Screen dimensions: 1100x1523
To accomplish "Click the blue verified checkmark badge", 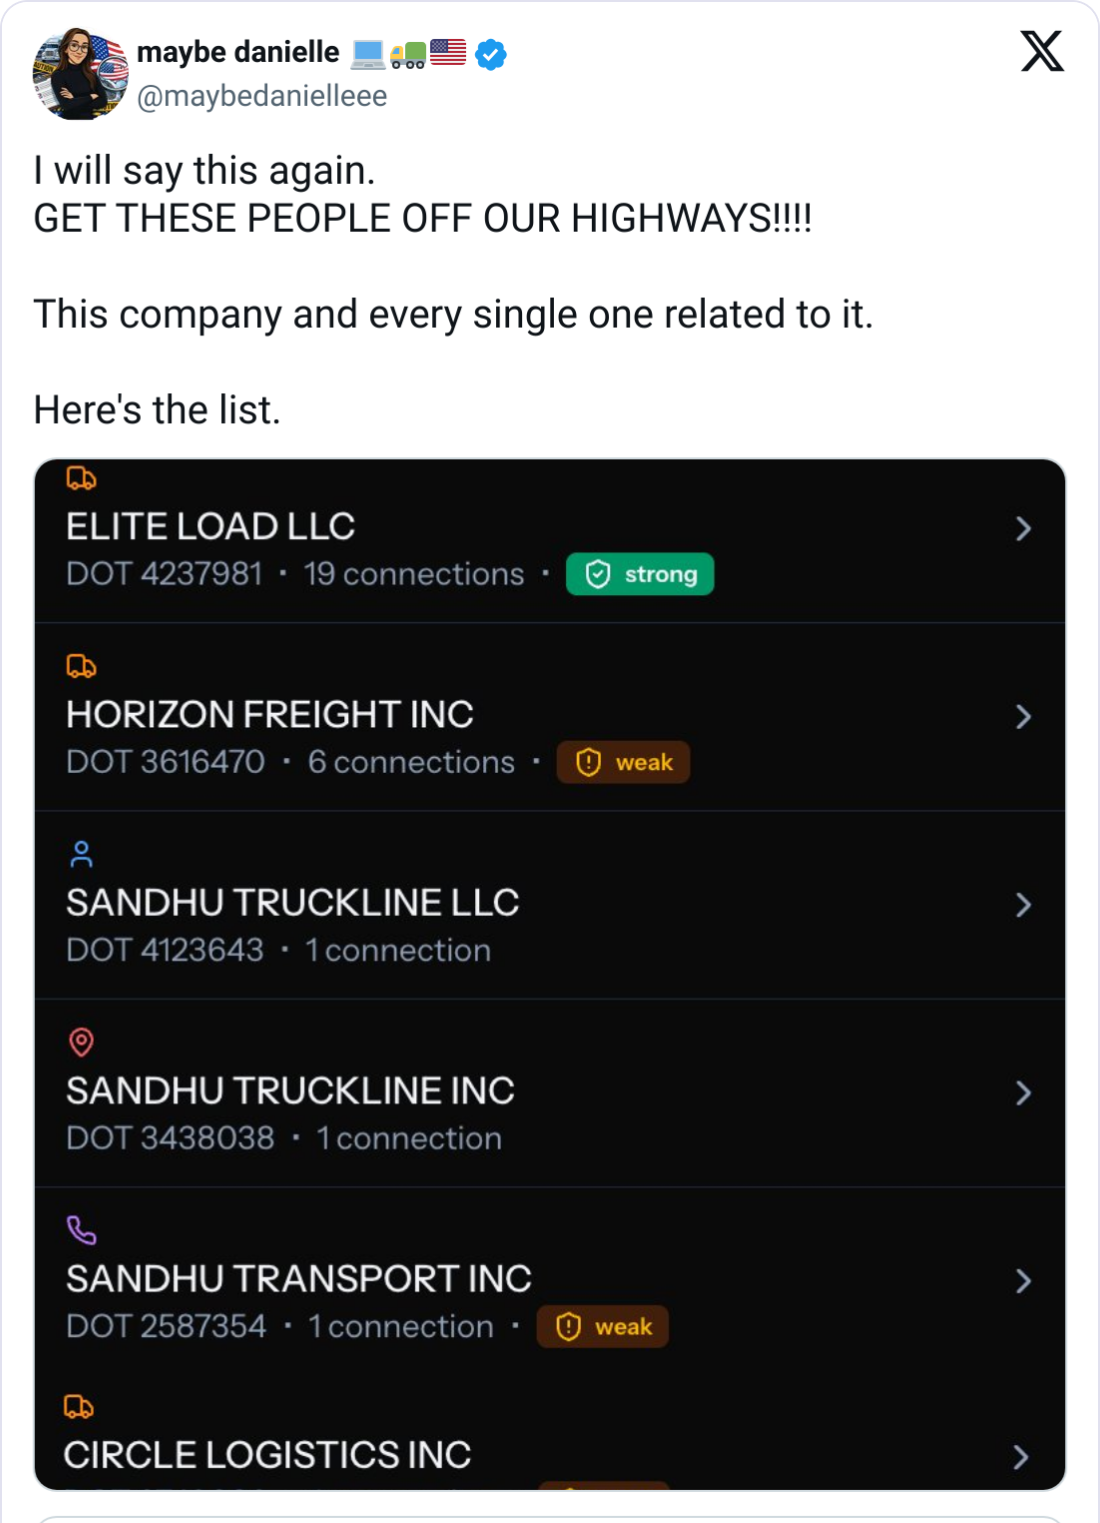I will [x=490, y=54].
